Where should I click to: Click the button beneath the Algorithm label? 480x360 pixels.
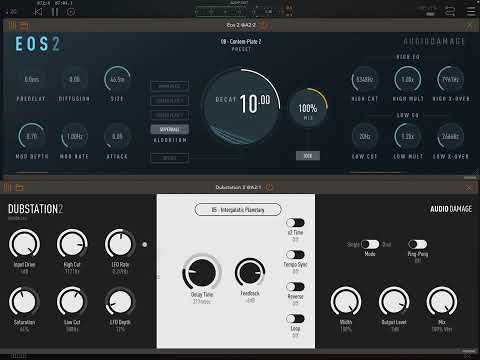click(170, 157)
